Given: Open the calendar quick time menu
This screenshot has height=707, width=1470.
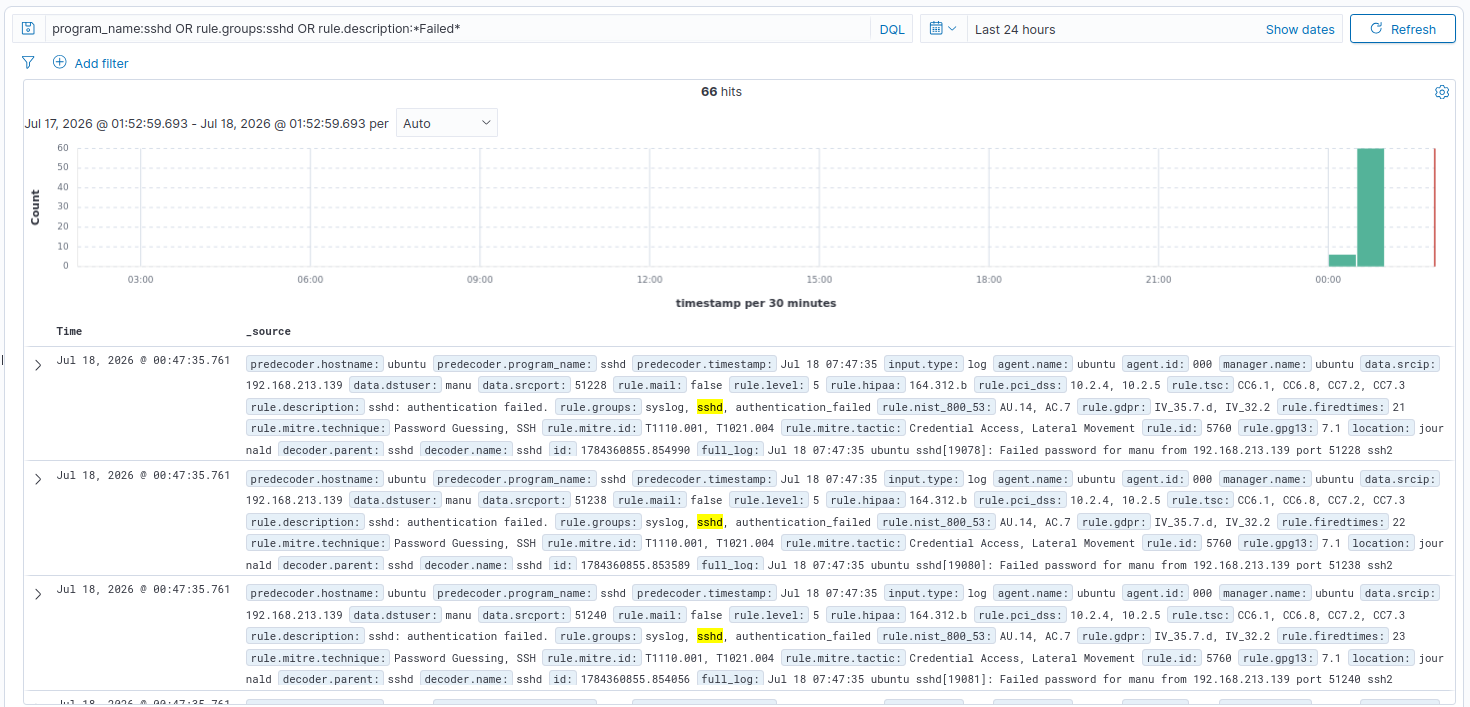Looking at the screenshot, I should click(x=943, y=29).
